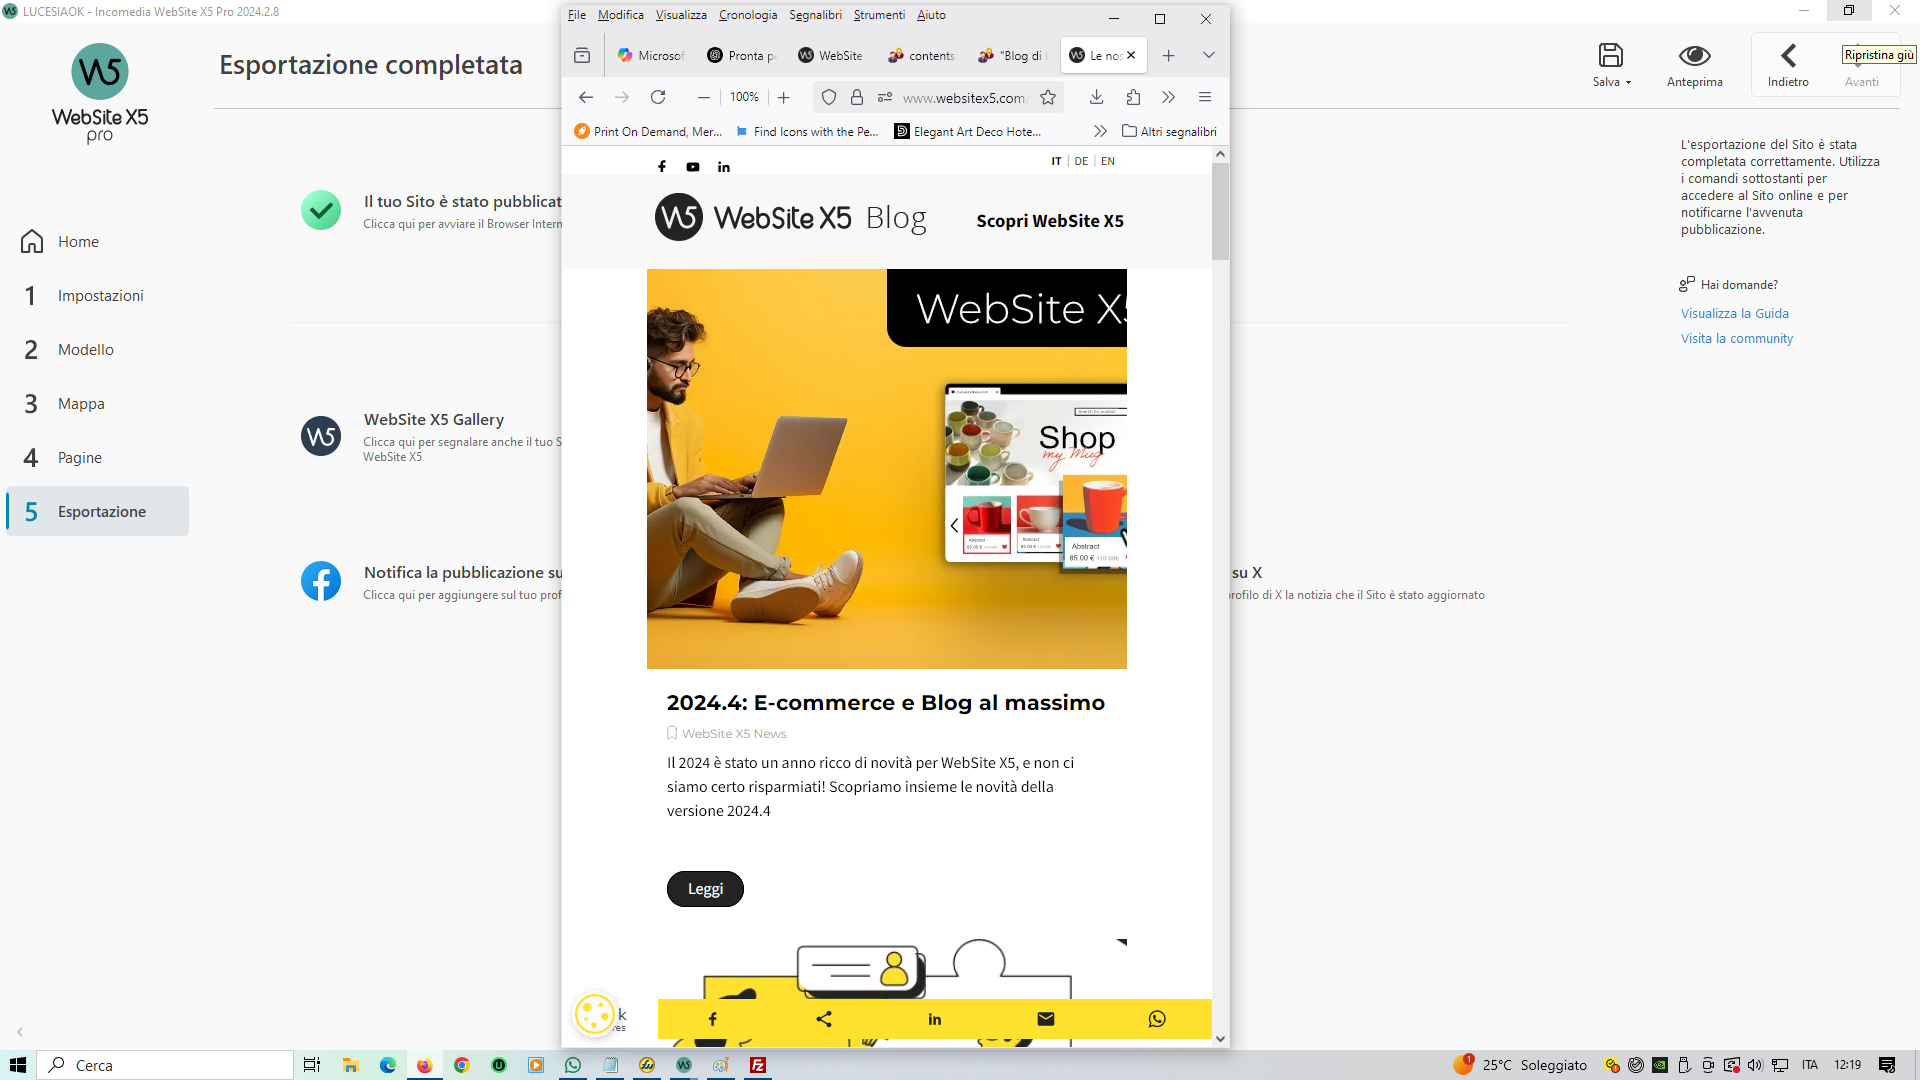Open the cookie preferences icon
Image resolution: width=1920 pixels, height=1080 pixels.
594,1014
